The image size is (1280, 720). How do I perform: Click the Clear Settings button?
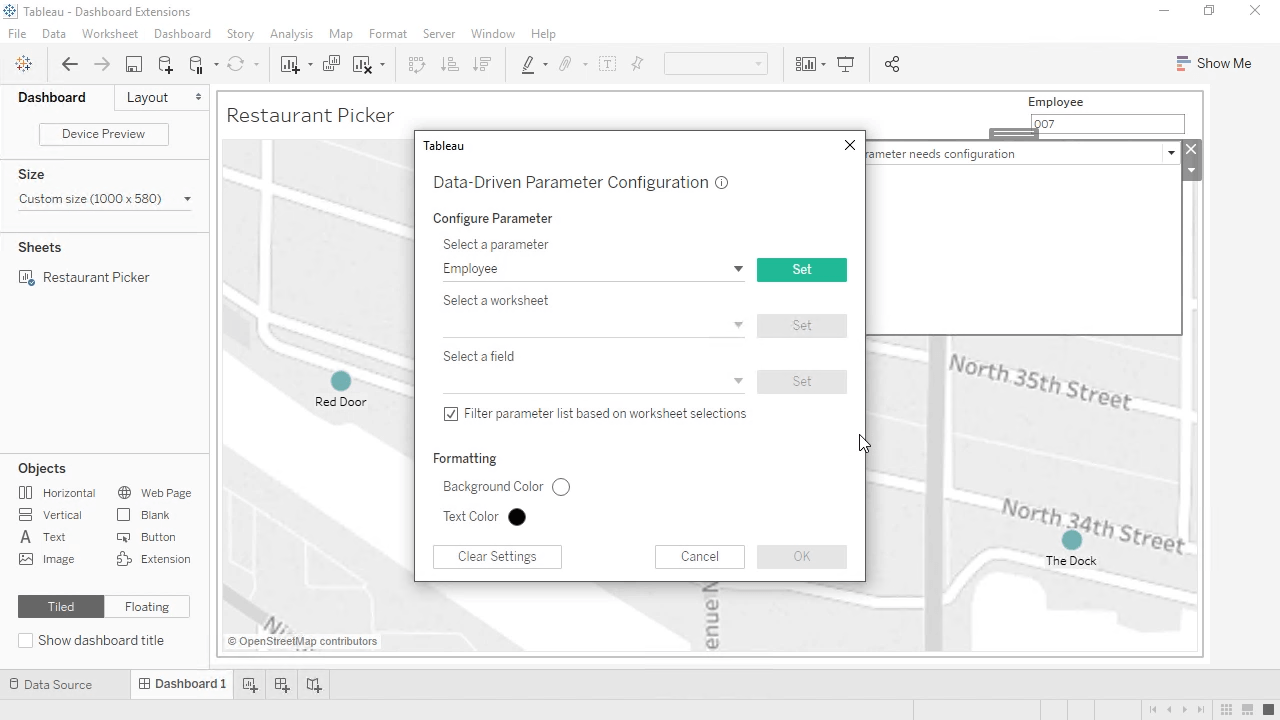tap(497, 557)
